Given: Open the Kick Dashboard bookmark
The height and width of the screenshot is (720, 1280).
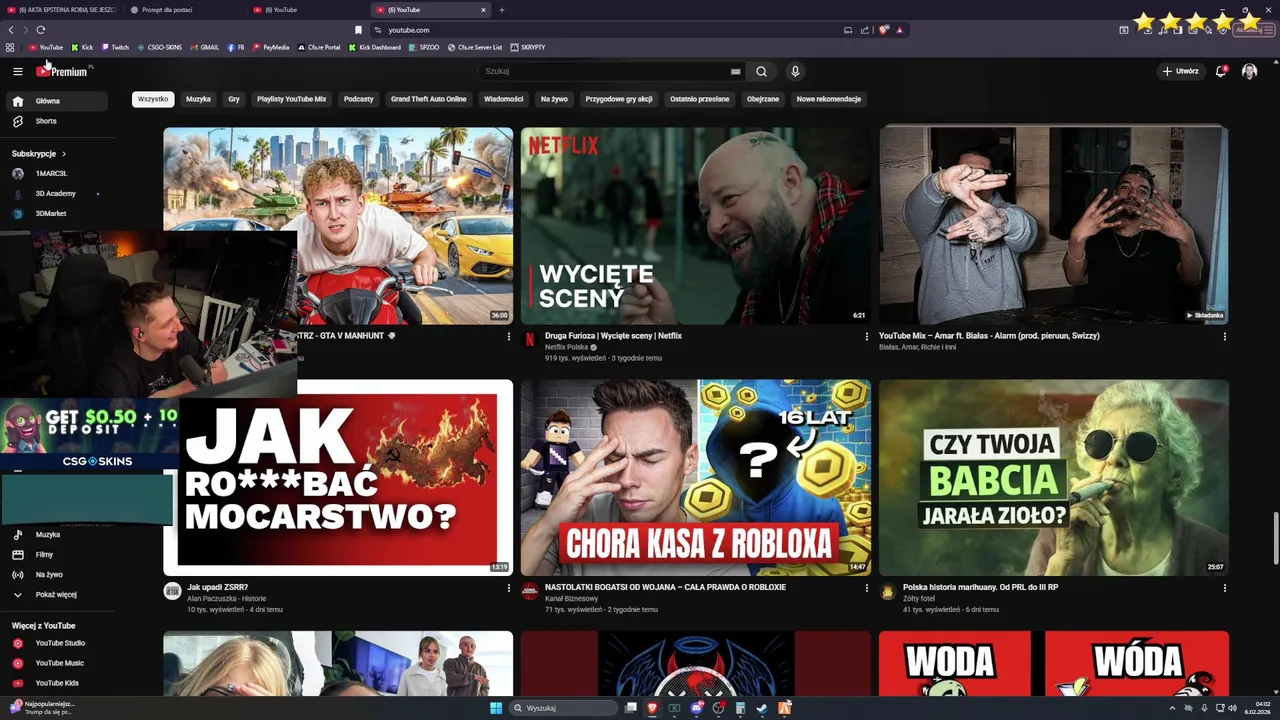Looking at the screenshot, I should click(x=375, y=47).
